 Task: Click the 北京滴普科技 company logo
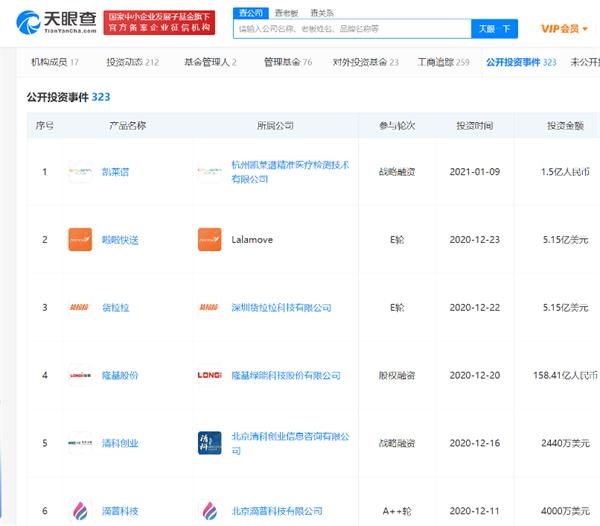point(209,511)
